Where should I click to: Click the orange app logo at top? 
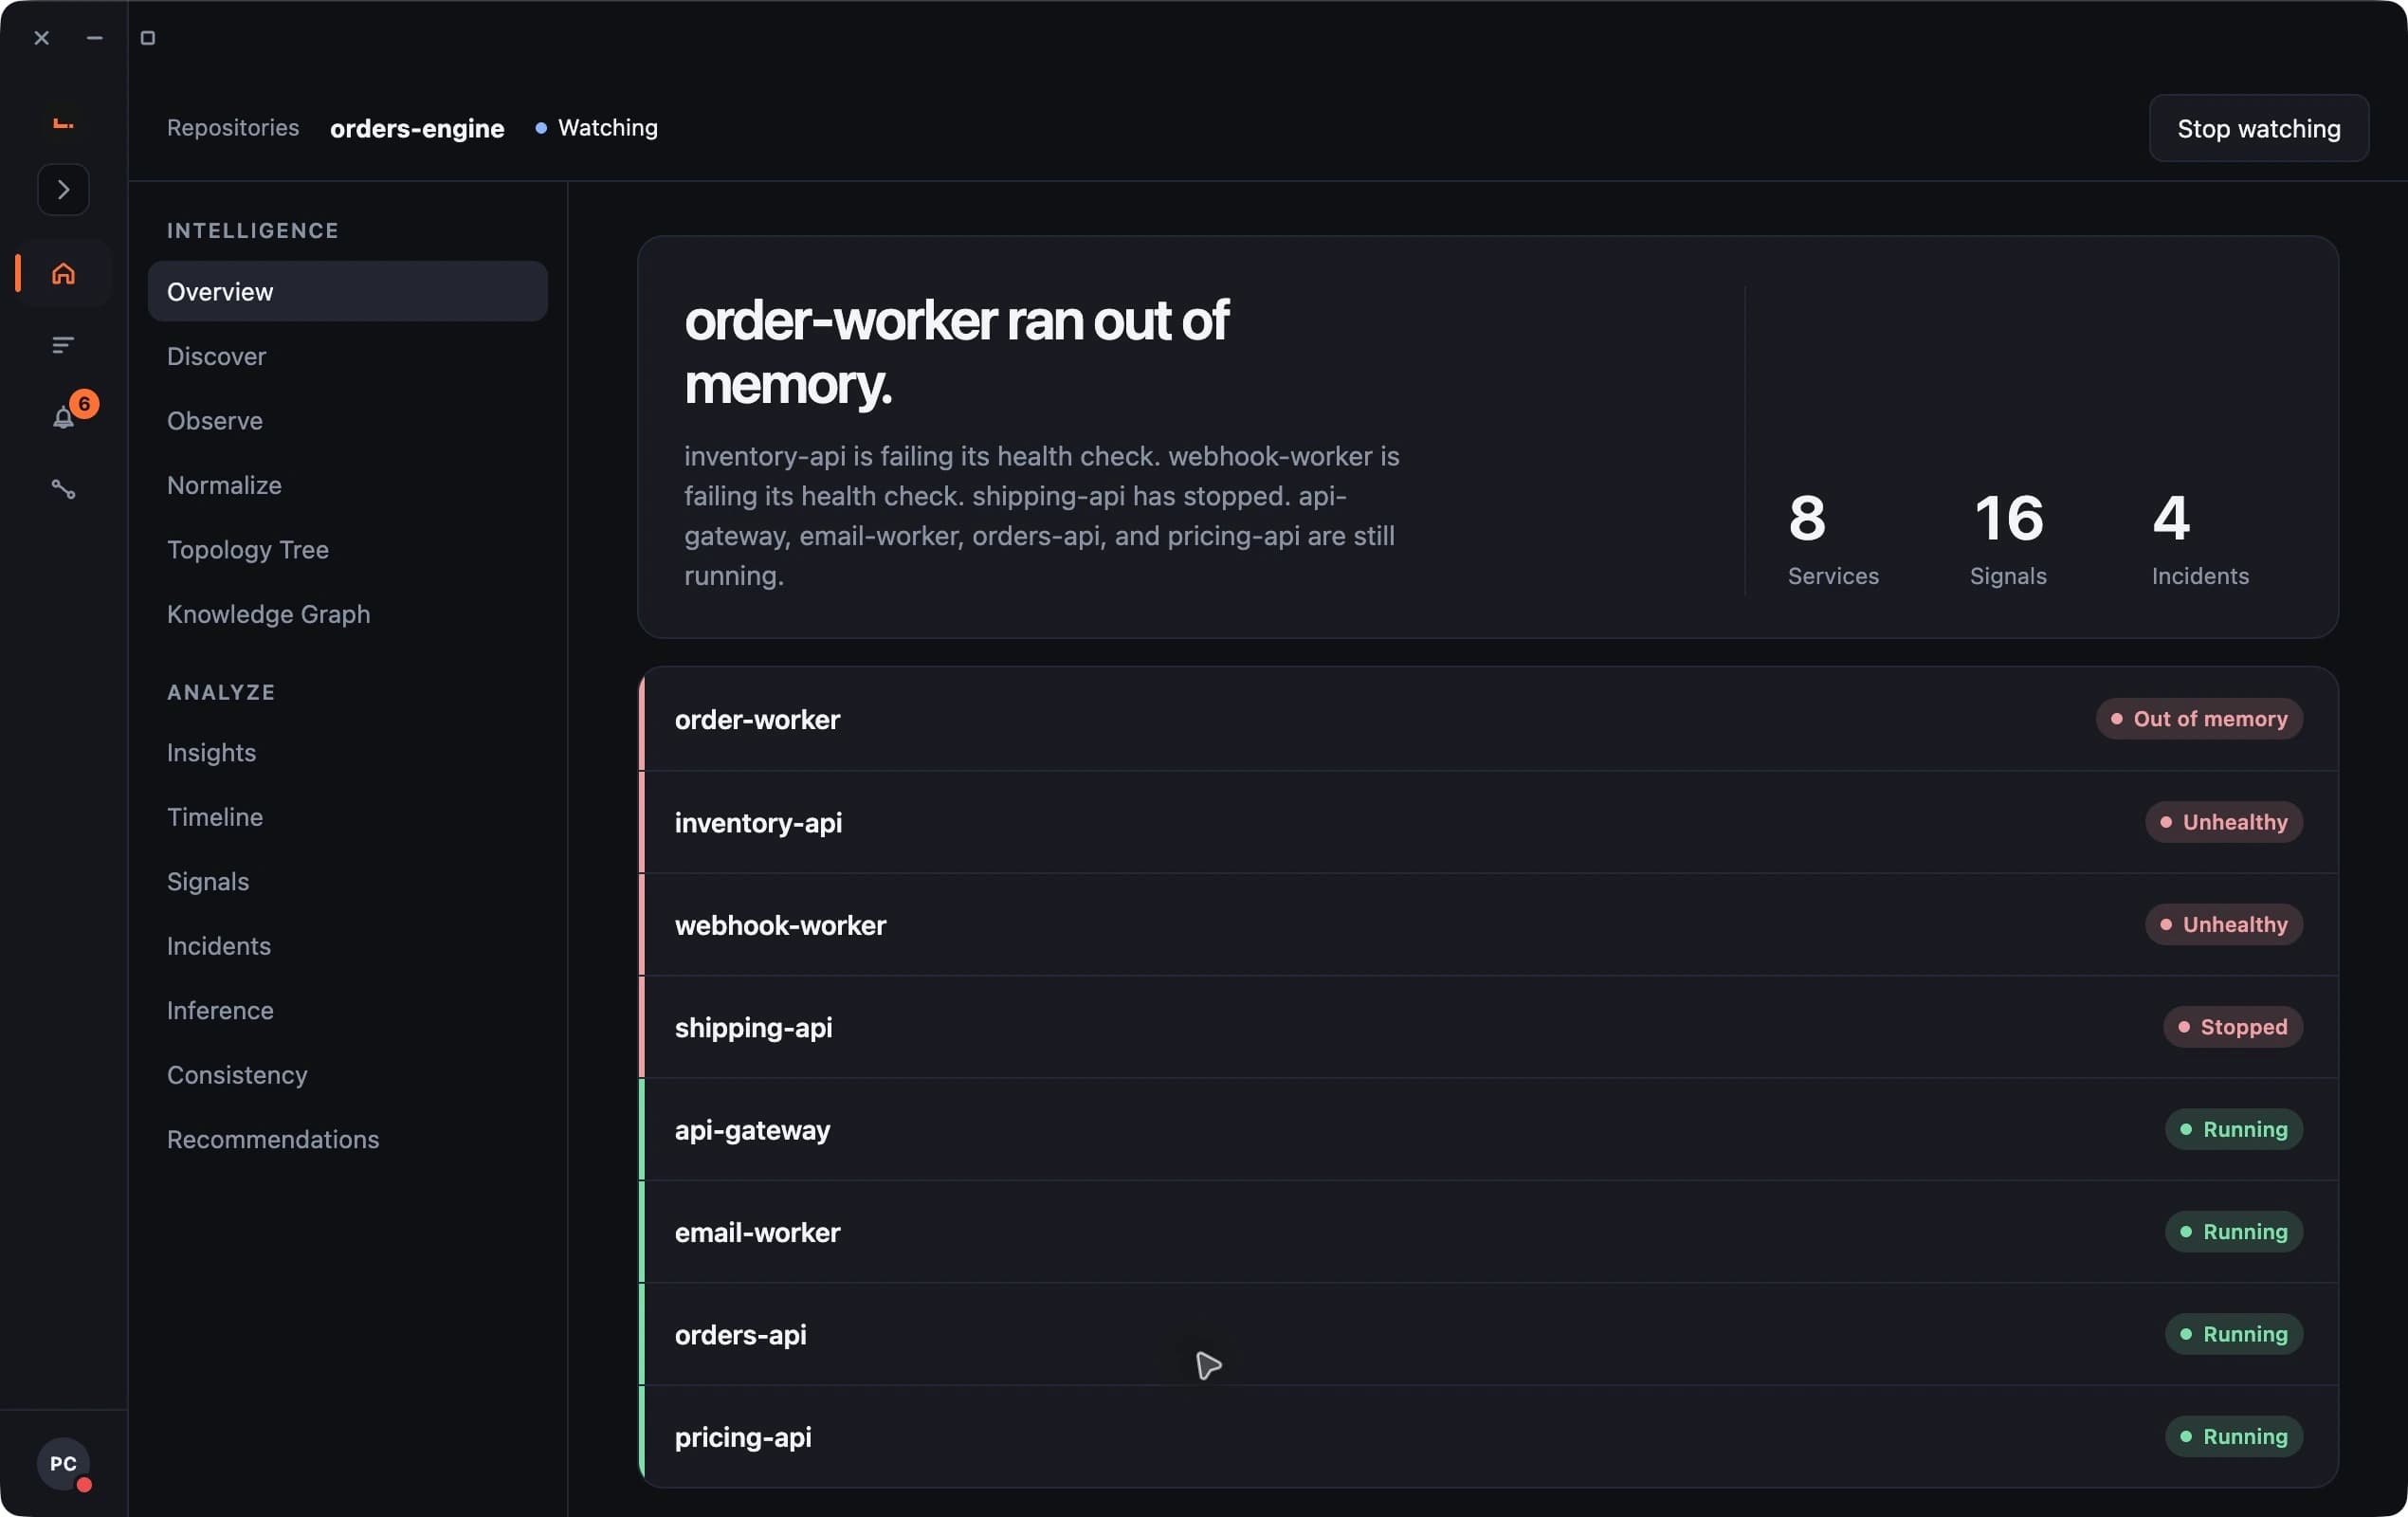point(63,123)
